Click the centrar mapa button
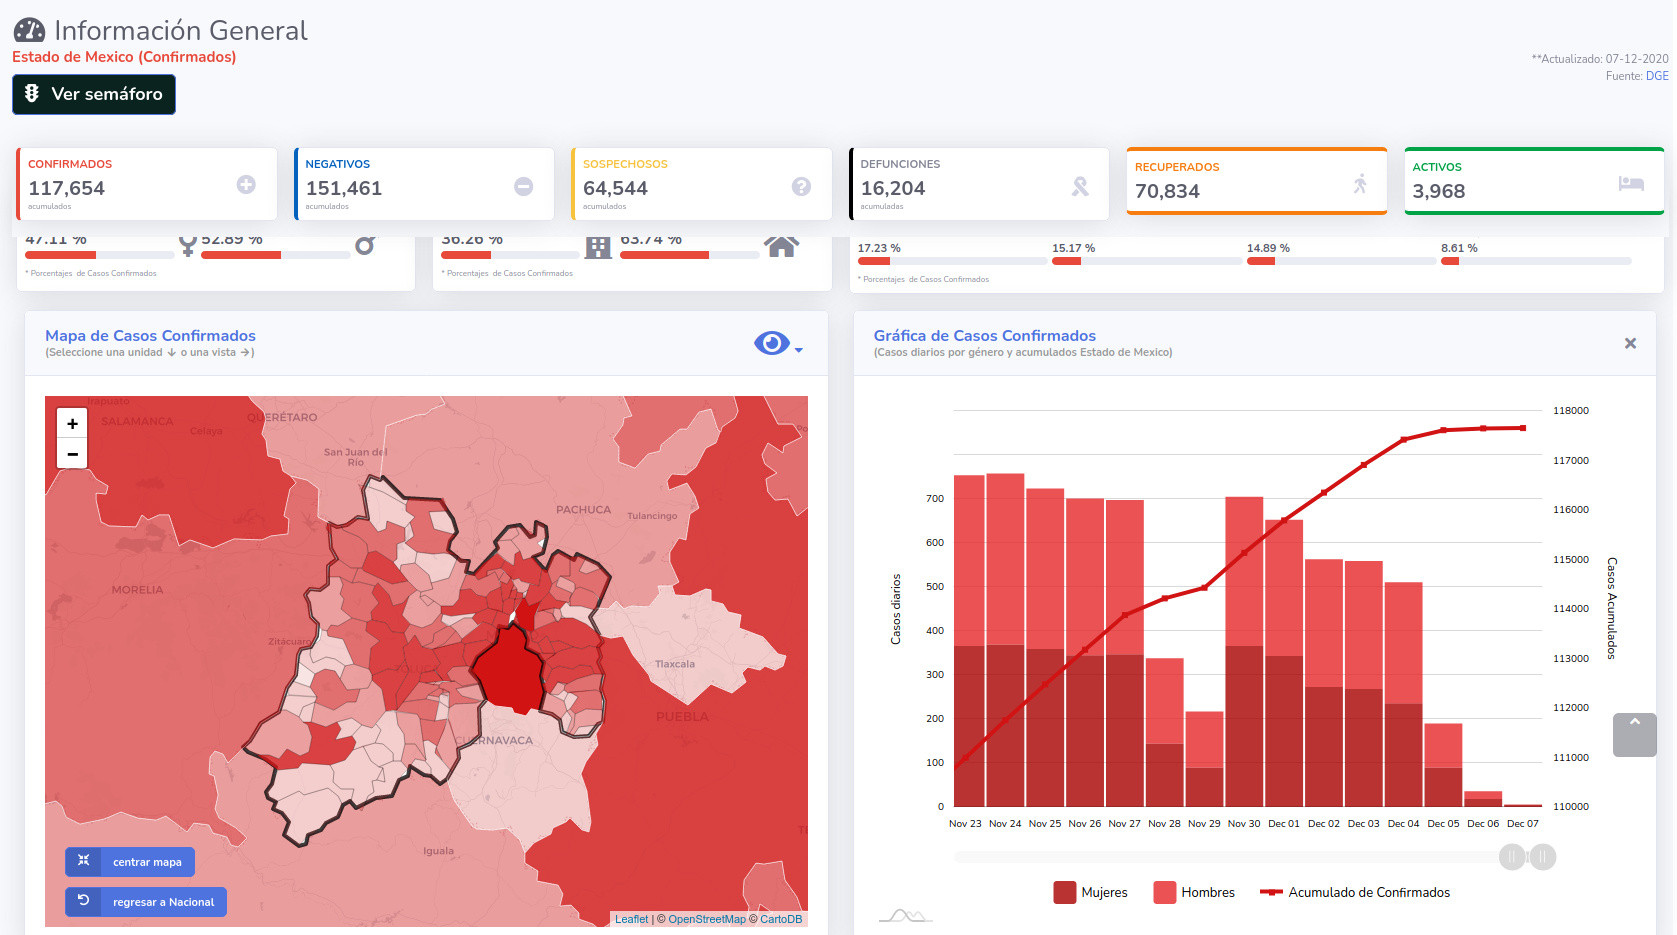The height and width of the screenshot is (935, 1677). 130,862
